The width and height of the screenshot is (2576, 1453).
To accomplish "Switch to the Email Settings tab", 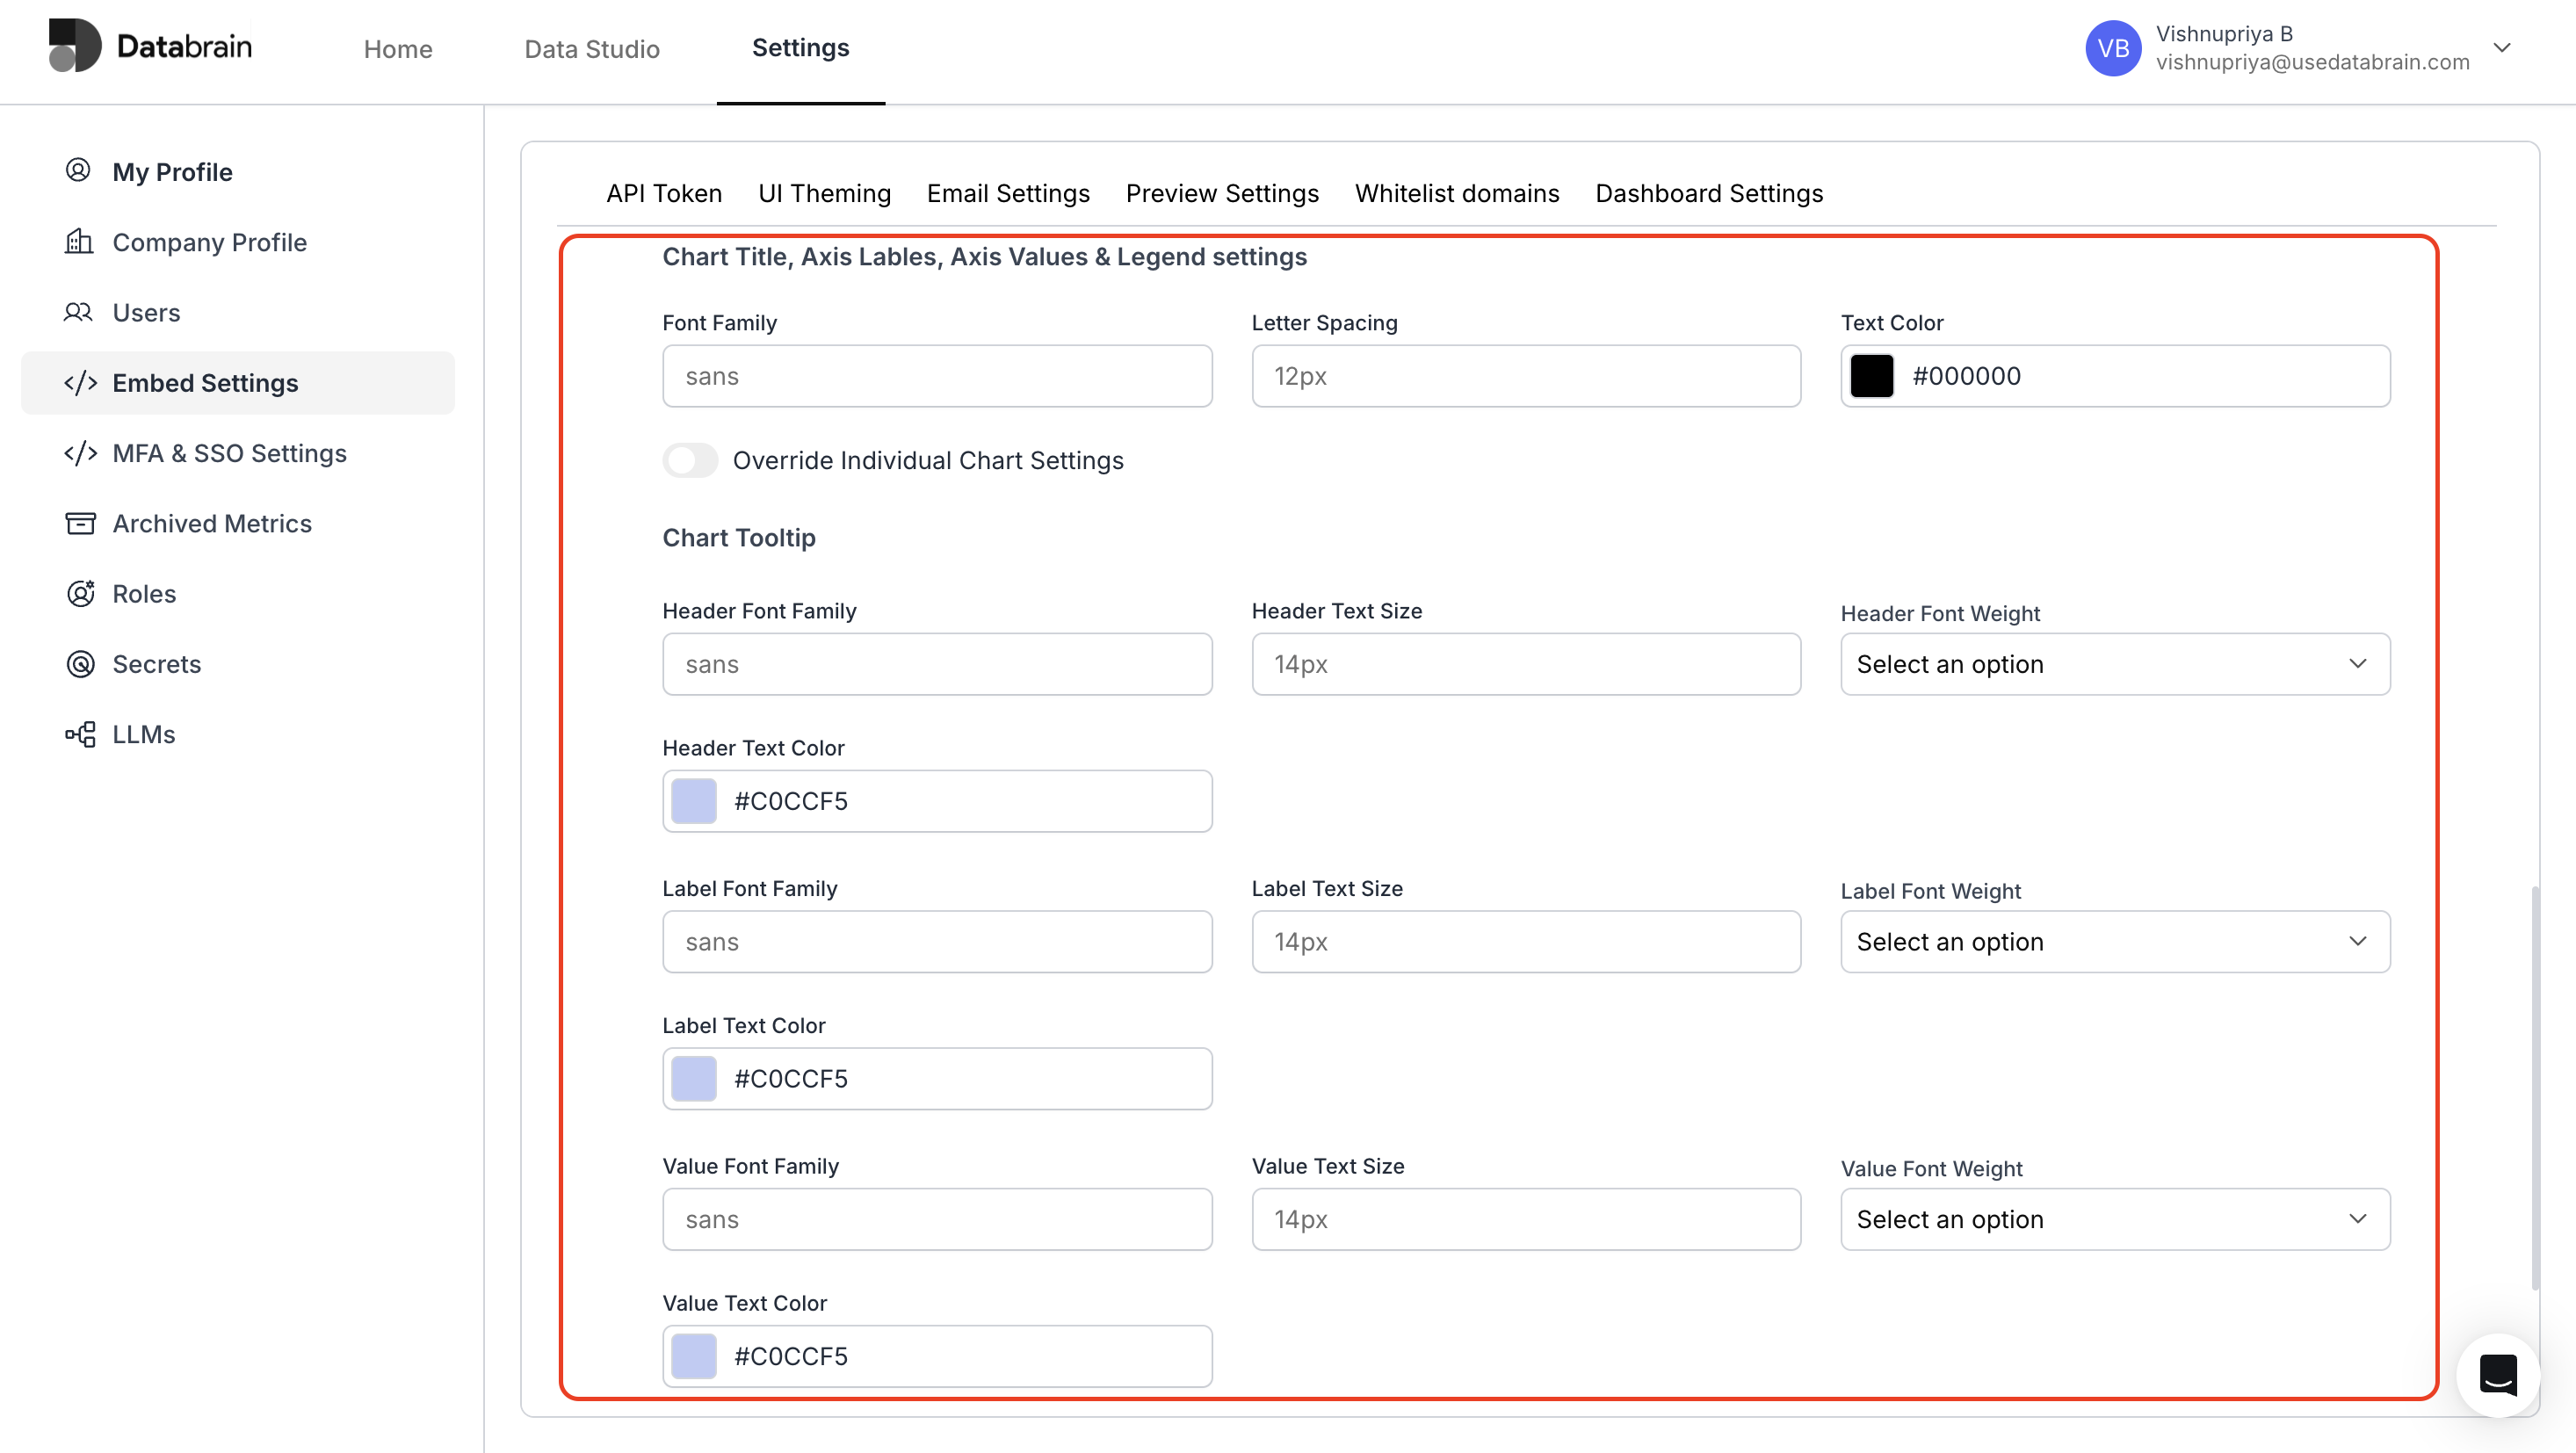I will pyautogui.click(x=1008, y=193).
